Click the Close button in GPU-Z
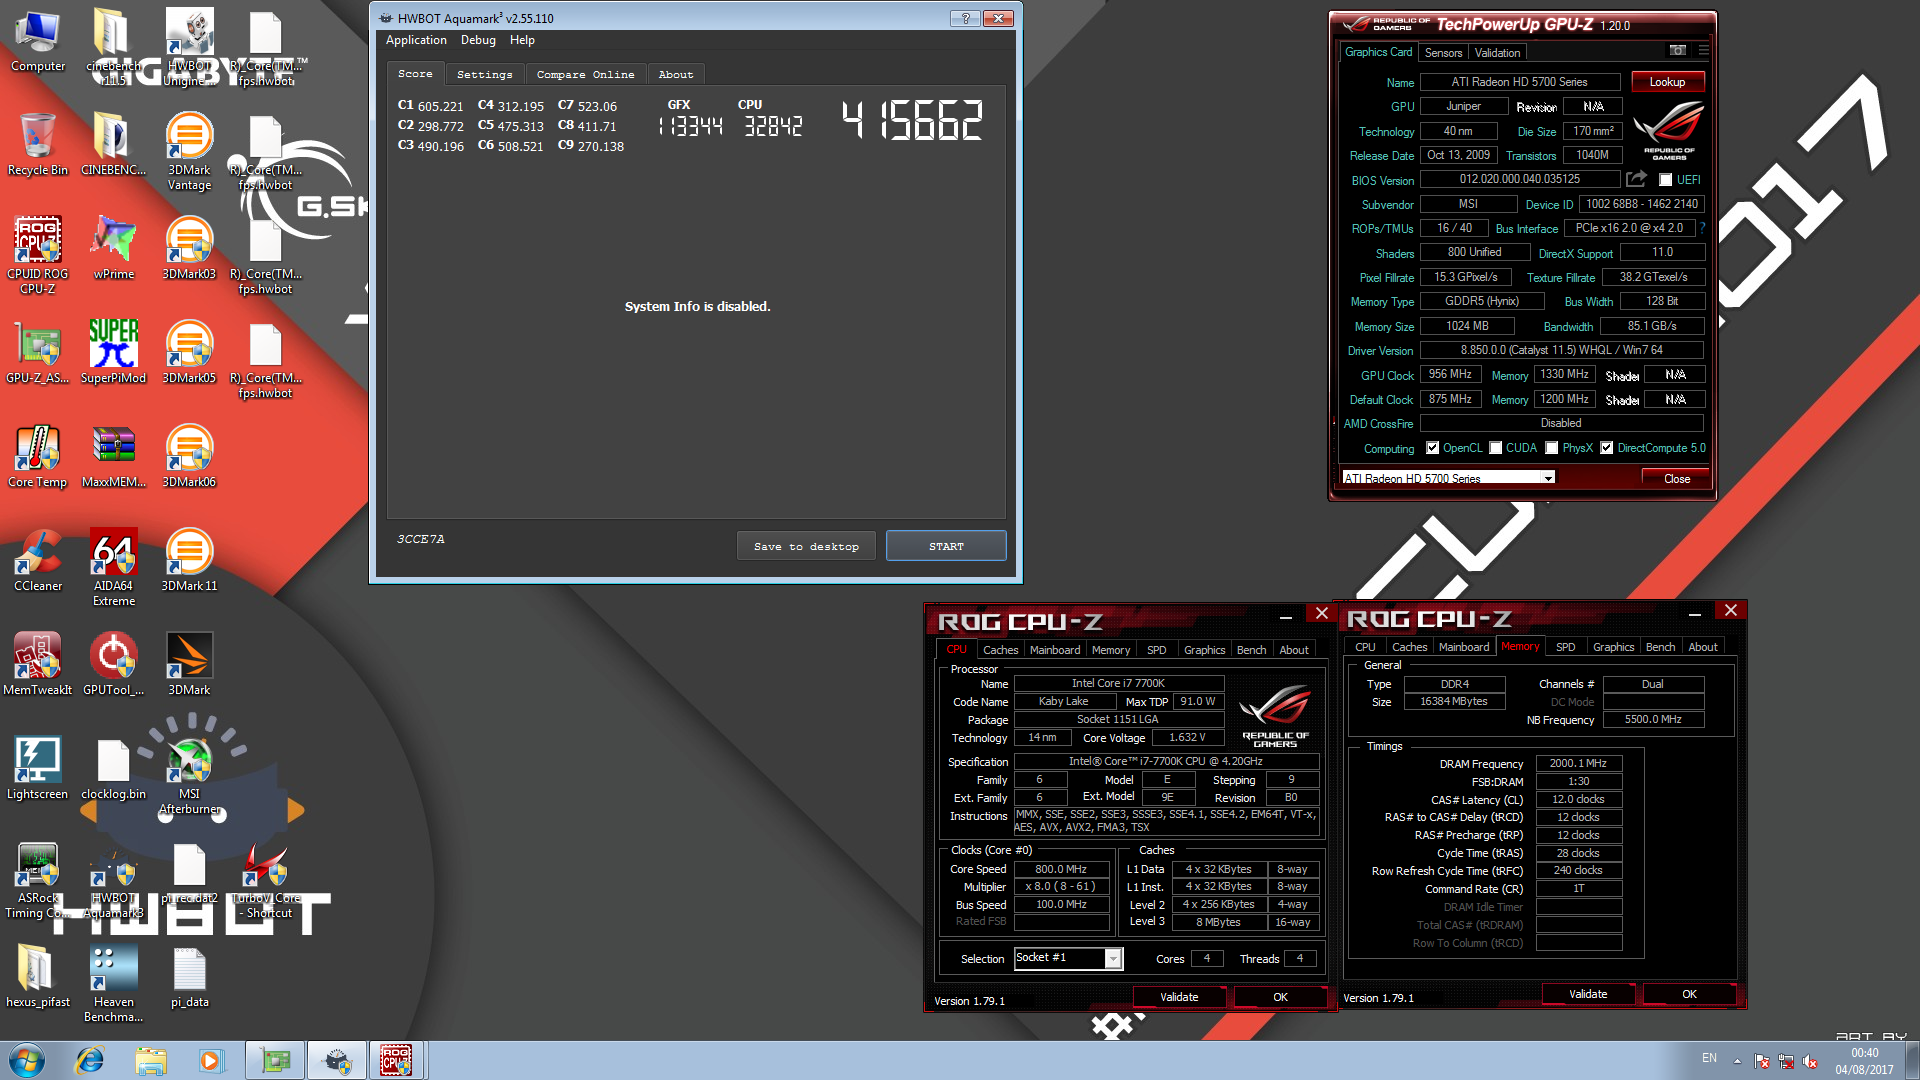This screenshot has height=1080, width=1920. pyautogui.click(x=1677, y=479)
